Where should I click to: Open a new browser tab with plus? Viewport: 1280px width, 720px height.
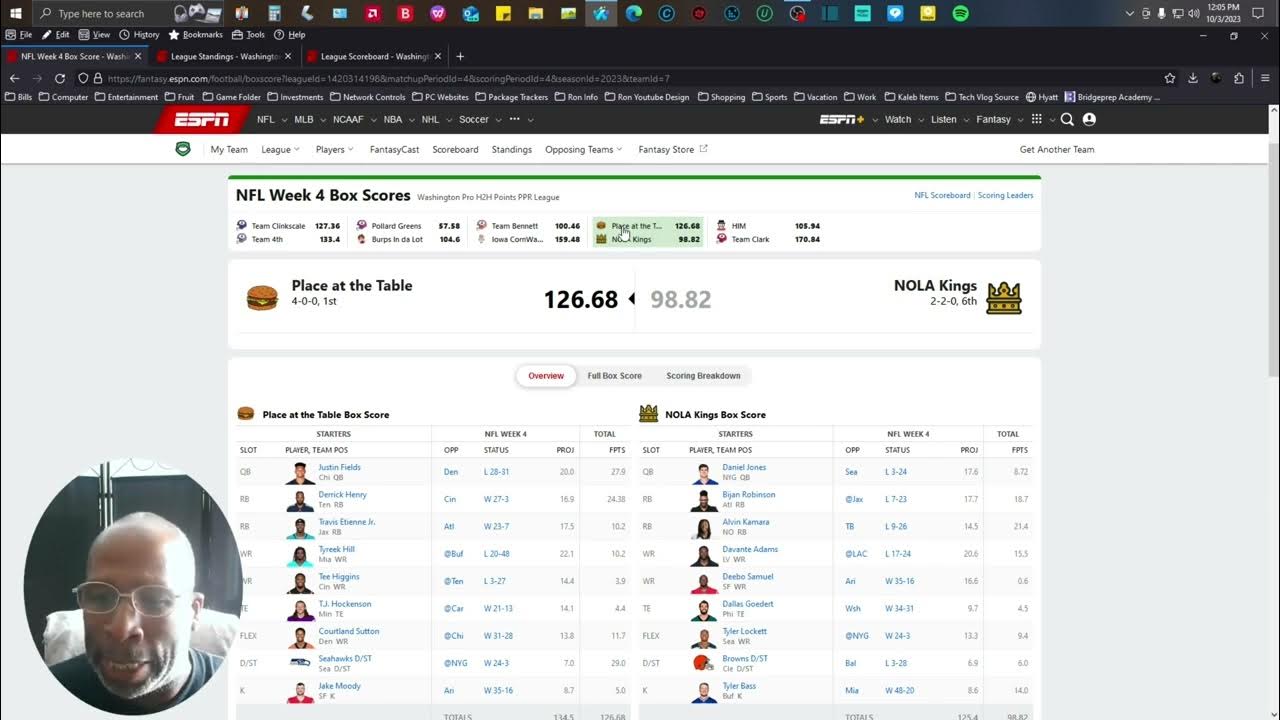(x=460, y=56)
